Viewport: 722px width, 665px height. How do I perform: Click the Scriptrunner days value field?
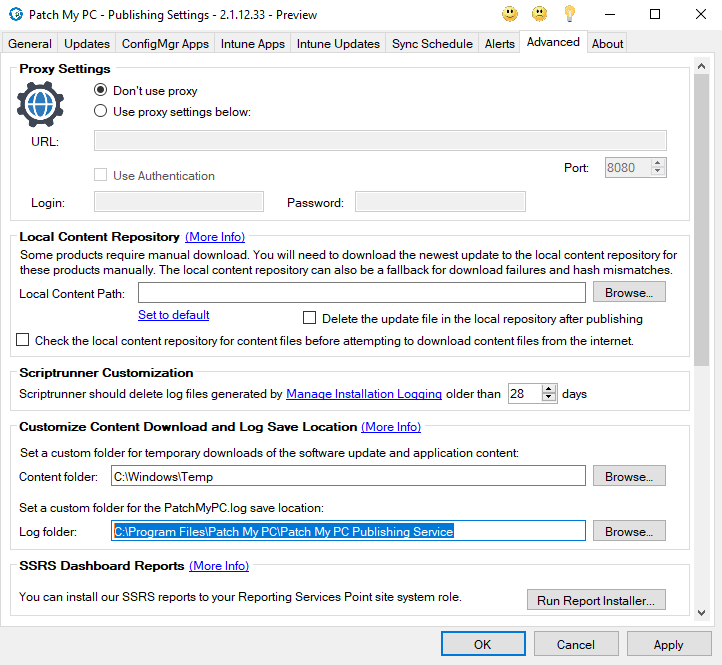click(525, 394)
